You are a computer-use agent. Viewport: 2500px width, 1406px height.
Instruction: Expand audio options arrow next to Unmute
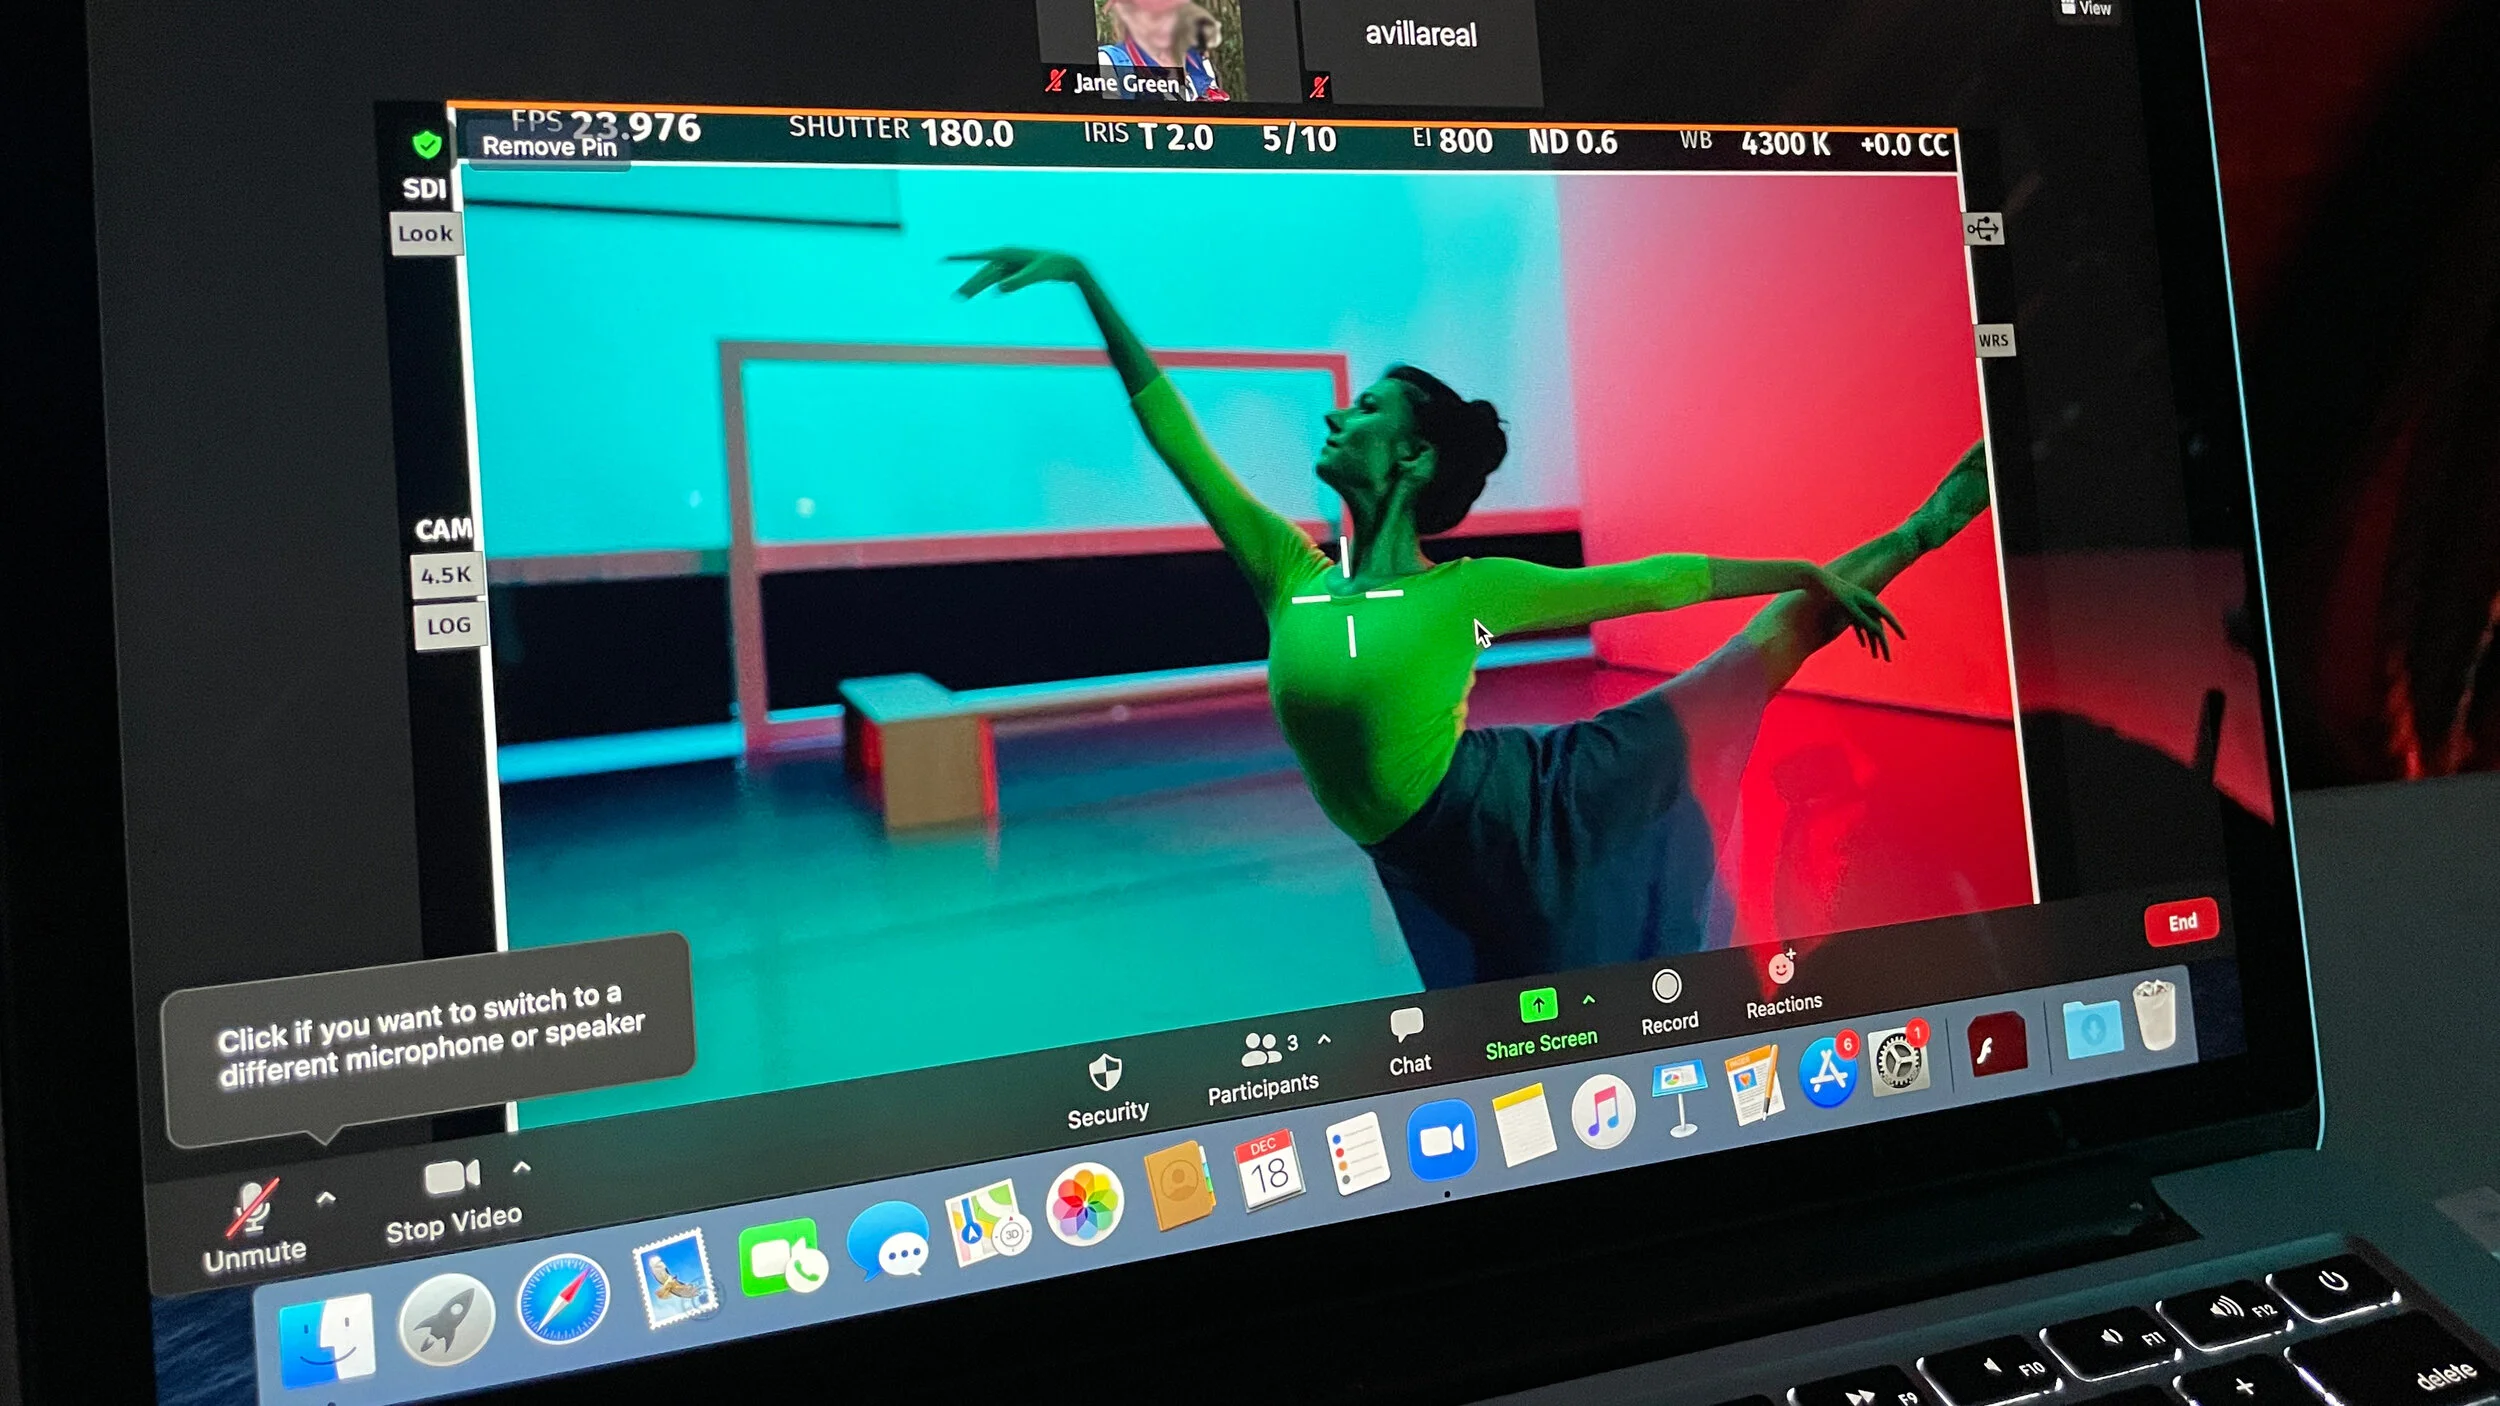coord(326,1197)
